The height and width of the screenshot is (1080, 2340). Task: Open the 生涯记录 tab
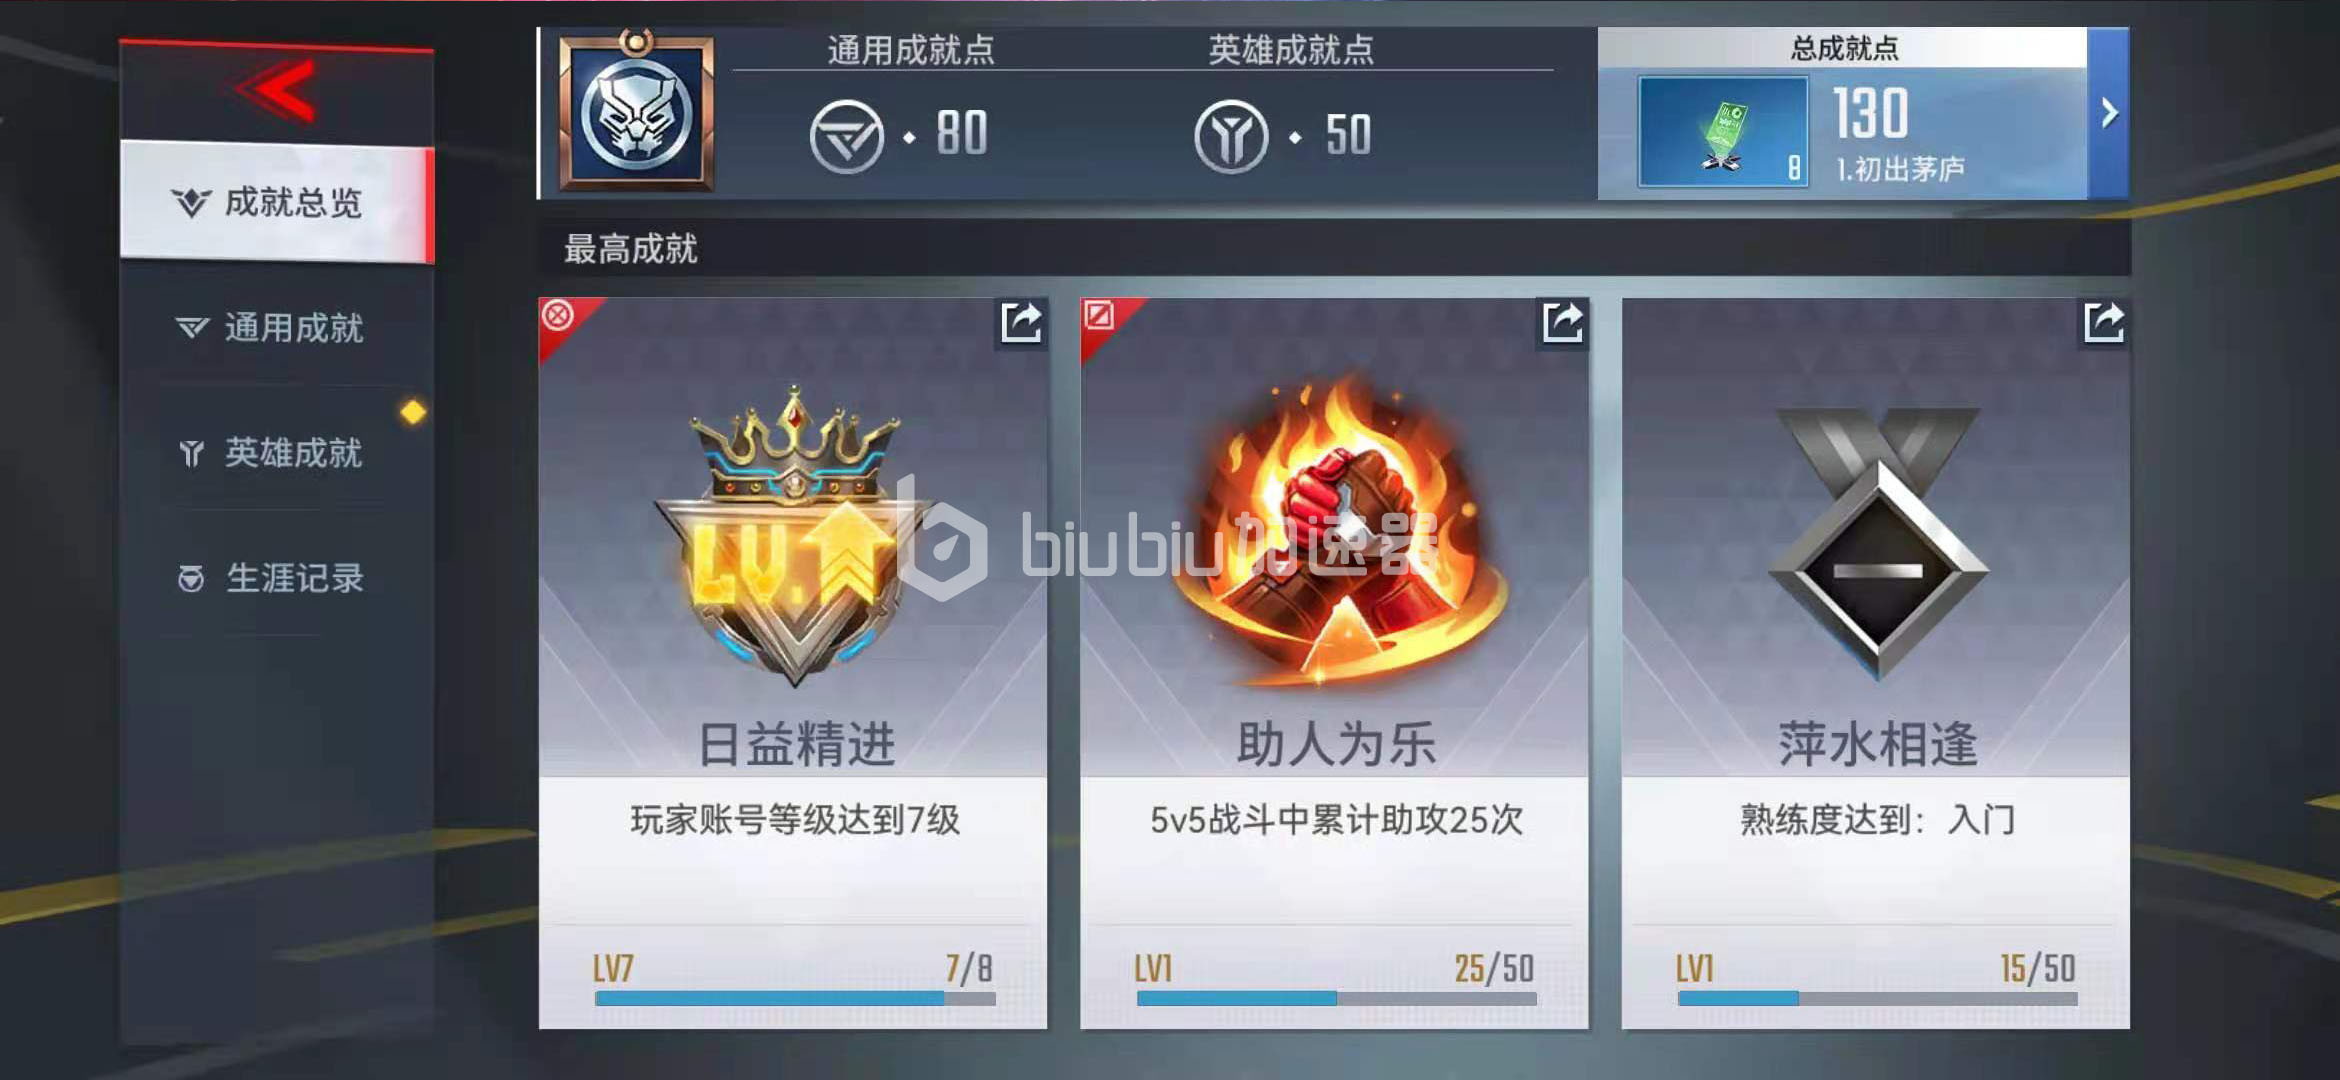coord(277,578)
